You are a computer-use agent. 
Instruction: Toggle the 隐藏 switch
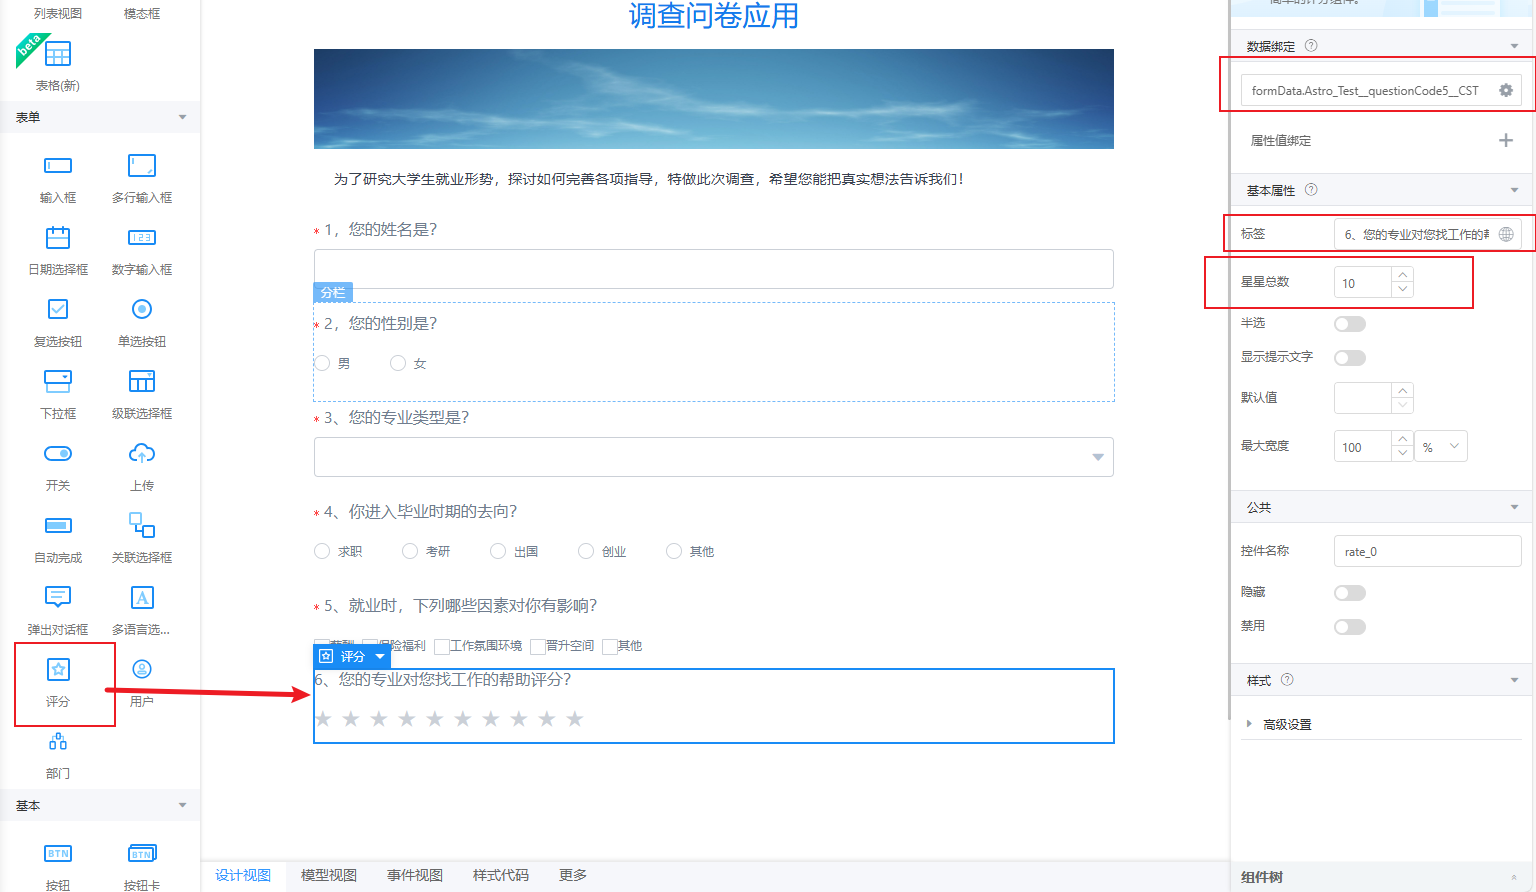coord(1350,593)
